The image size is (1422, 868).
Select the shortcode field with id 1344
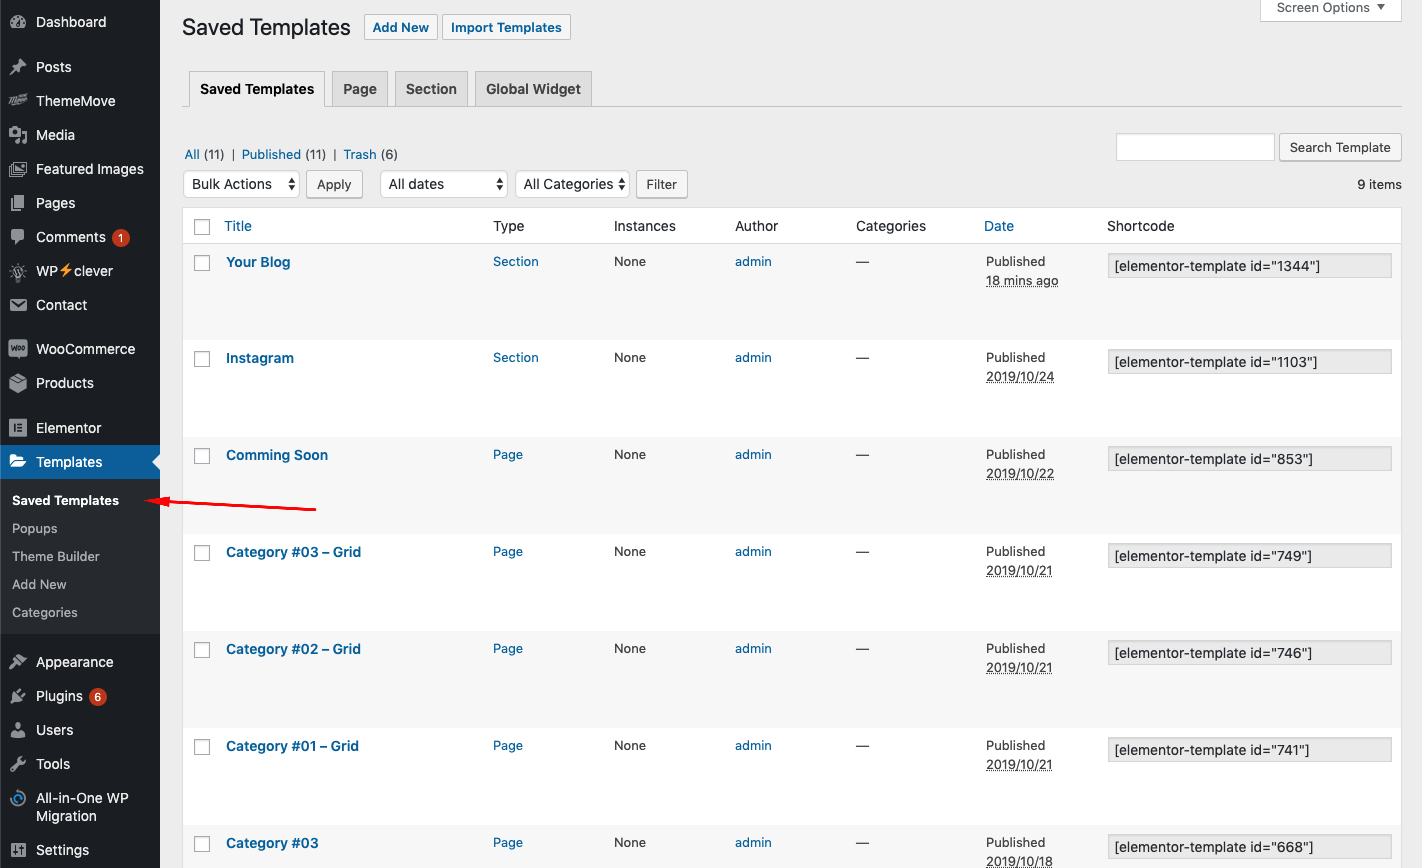[1250, 266]
